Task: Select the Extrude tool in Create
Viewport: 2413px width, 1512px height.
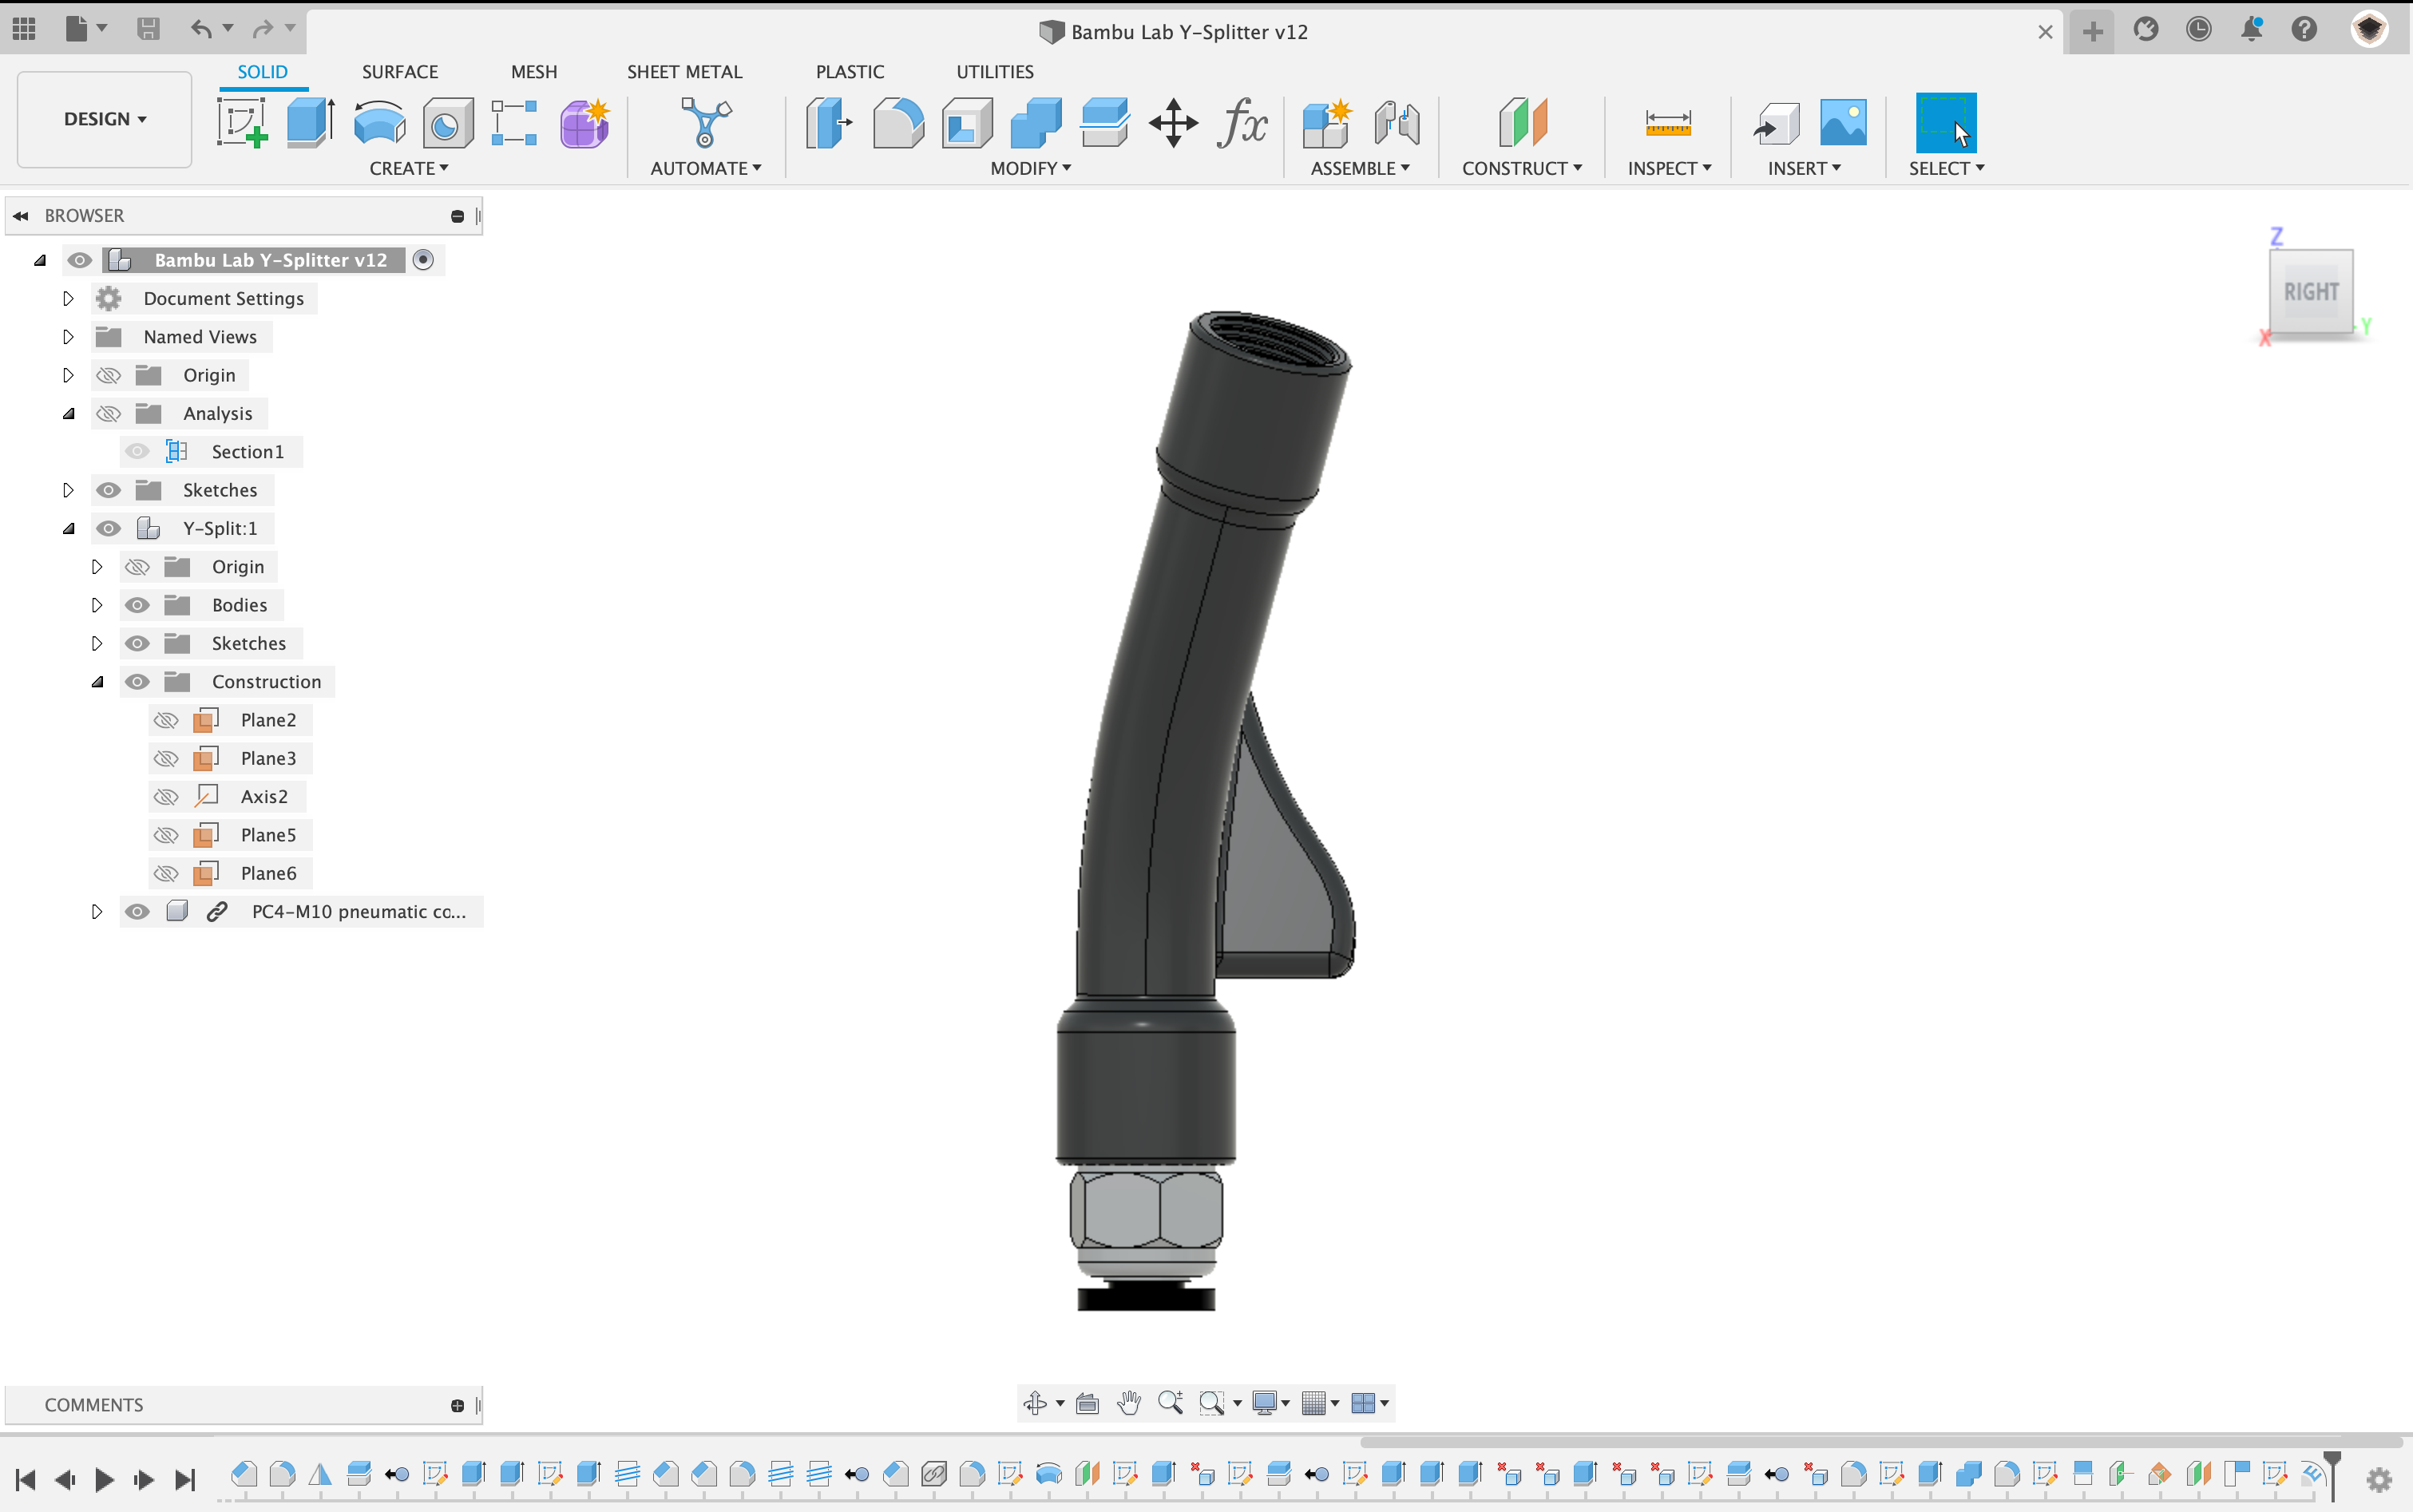Action: tap(310, 121)
